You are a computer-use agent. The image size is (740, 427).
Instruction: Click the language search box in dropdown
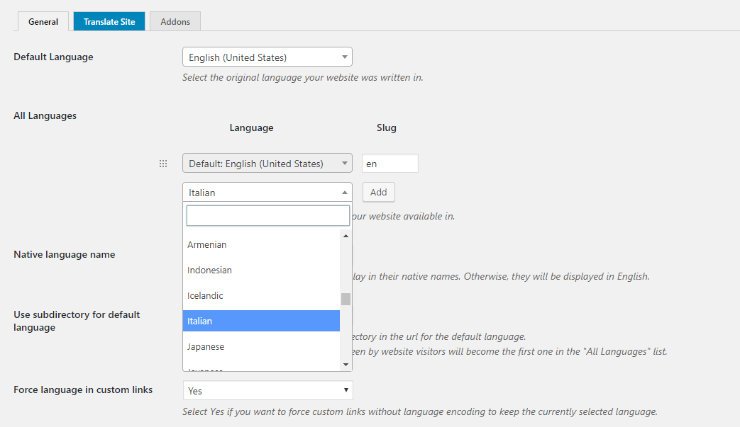267,215
